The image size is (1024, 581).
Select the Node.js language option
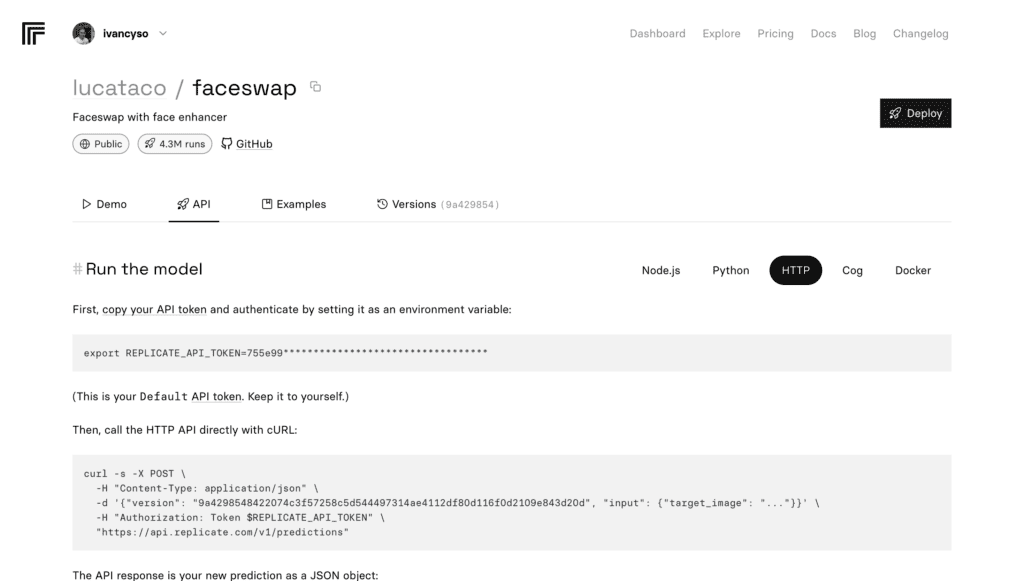point(661,270)
